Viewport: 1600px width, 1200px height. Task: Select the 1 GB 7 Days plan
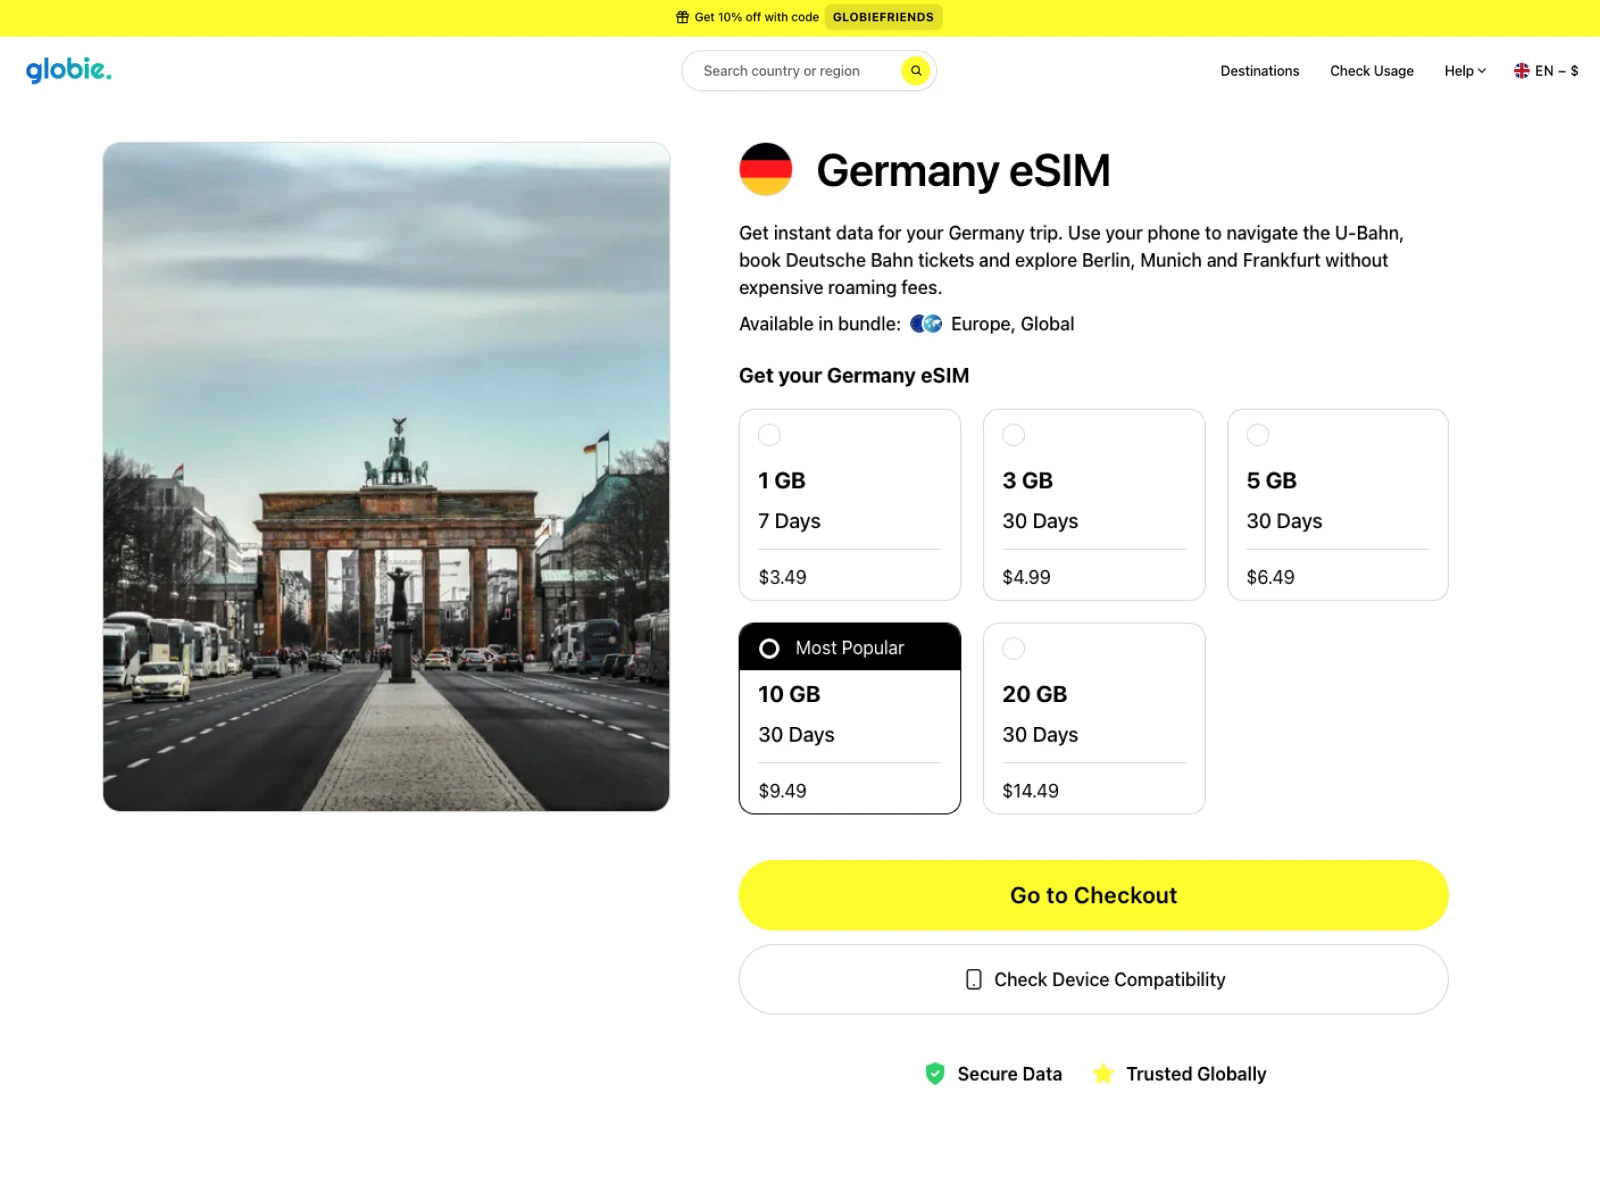(849, 505)
